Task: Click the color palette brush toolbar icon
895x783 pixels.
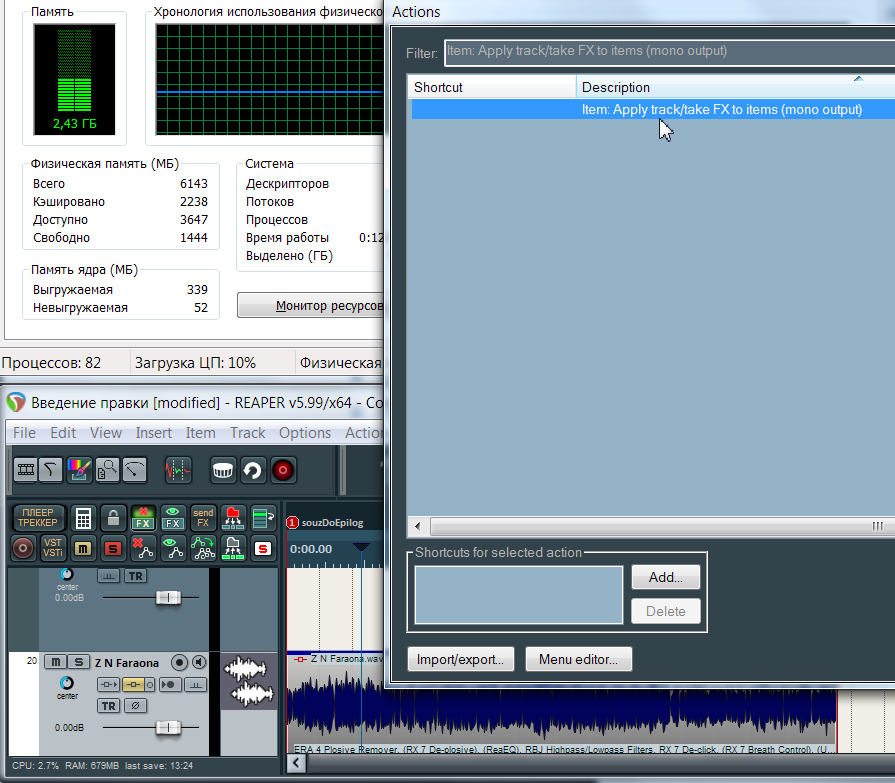Action: [x=79, y=469]
